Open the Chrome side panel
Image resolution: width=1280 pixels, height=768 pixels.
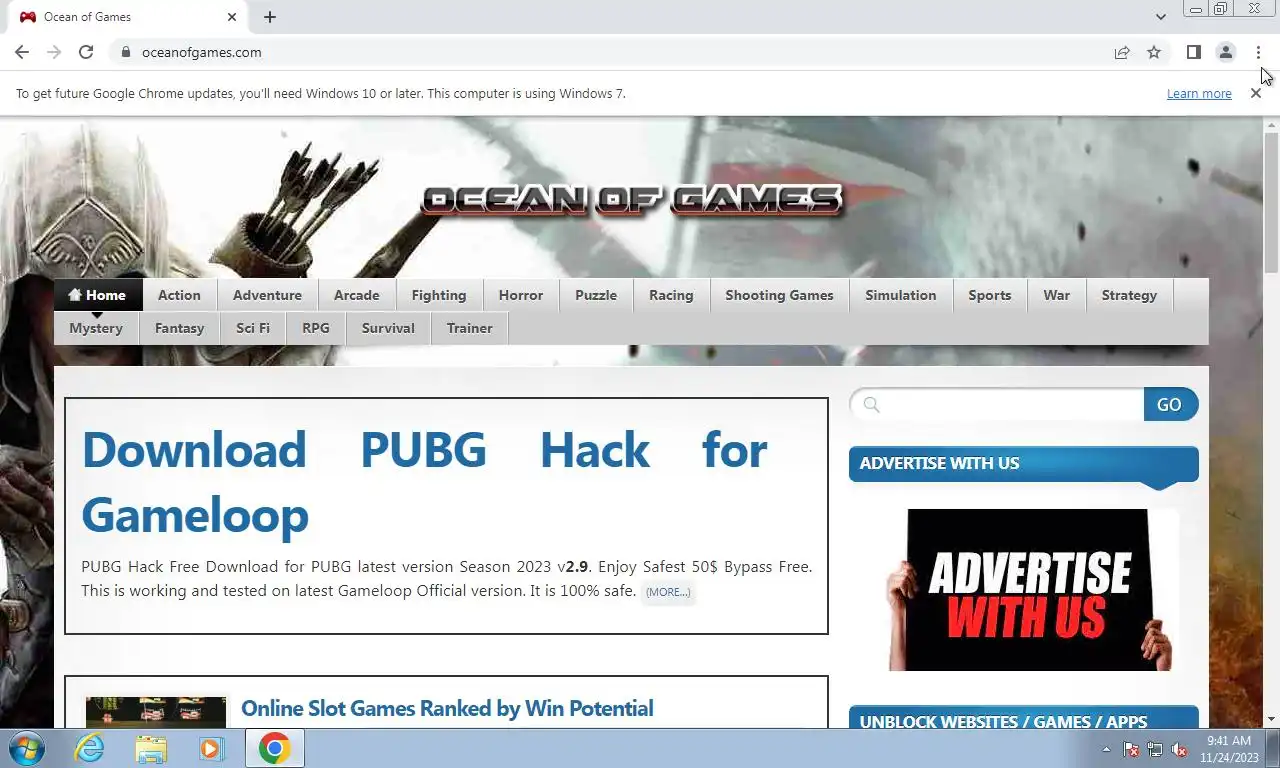(x=1193, y=52)
